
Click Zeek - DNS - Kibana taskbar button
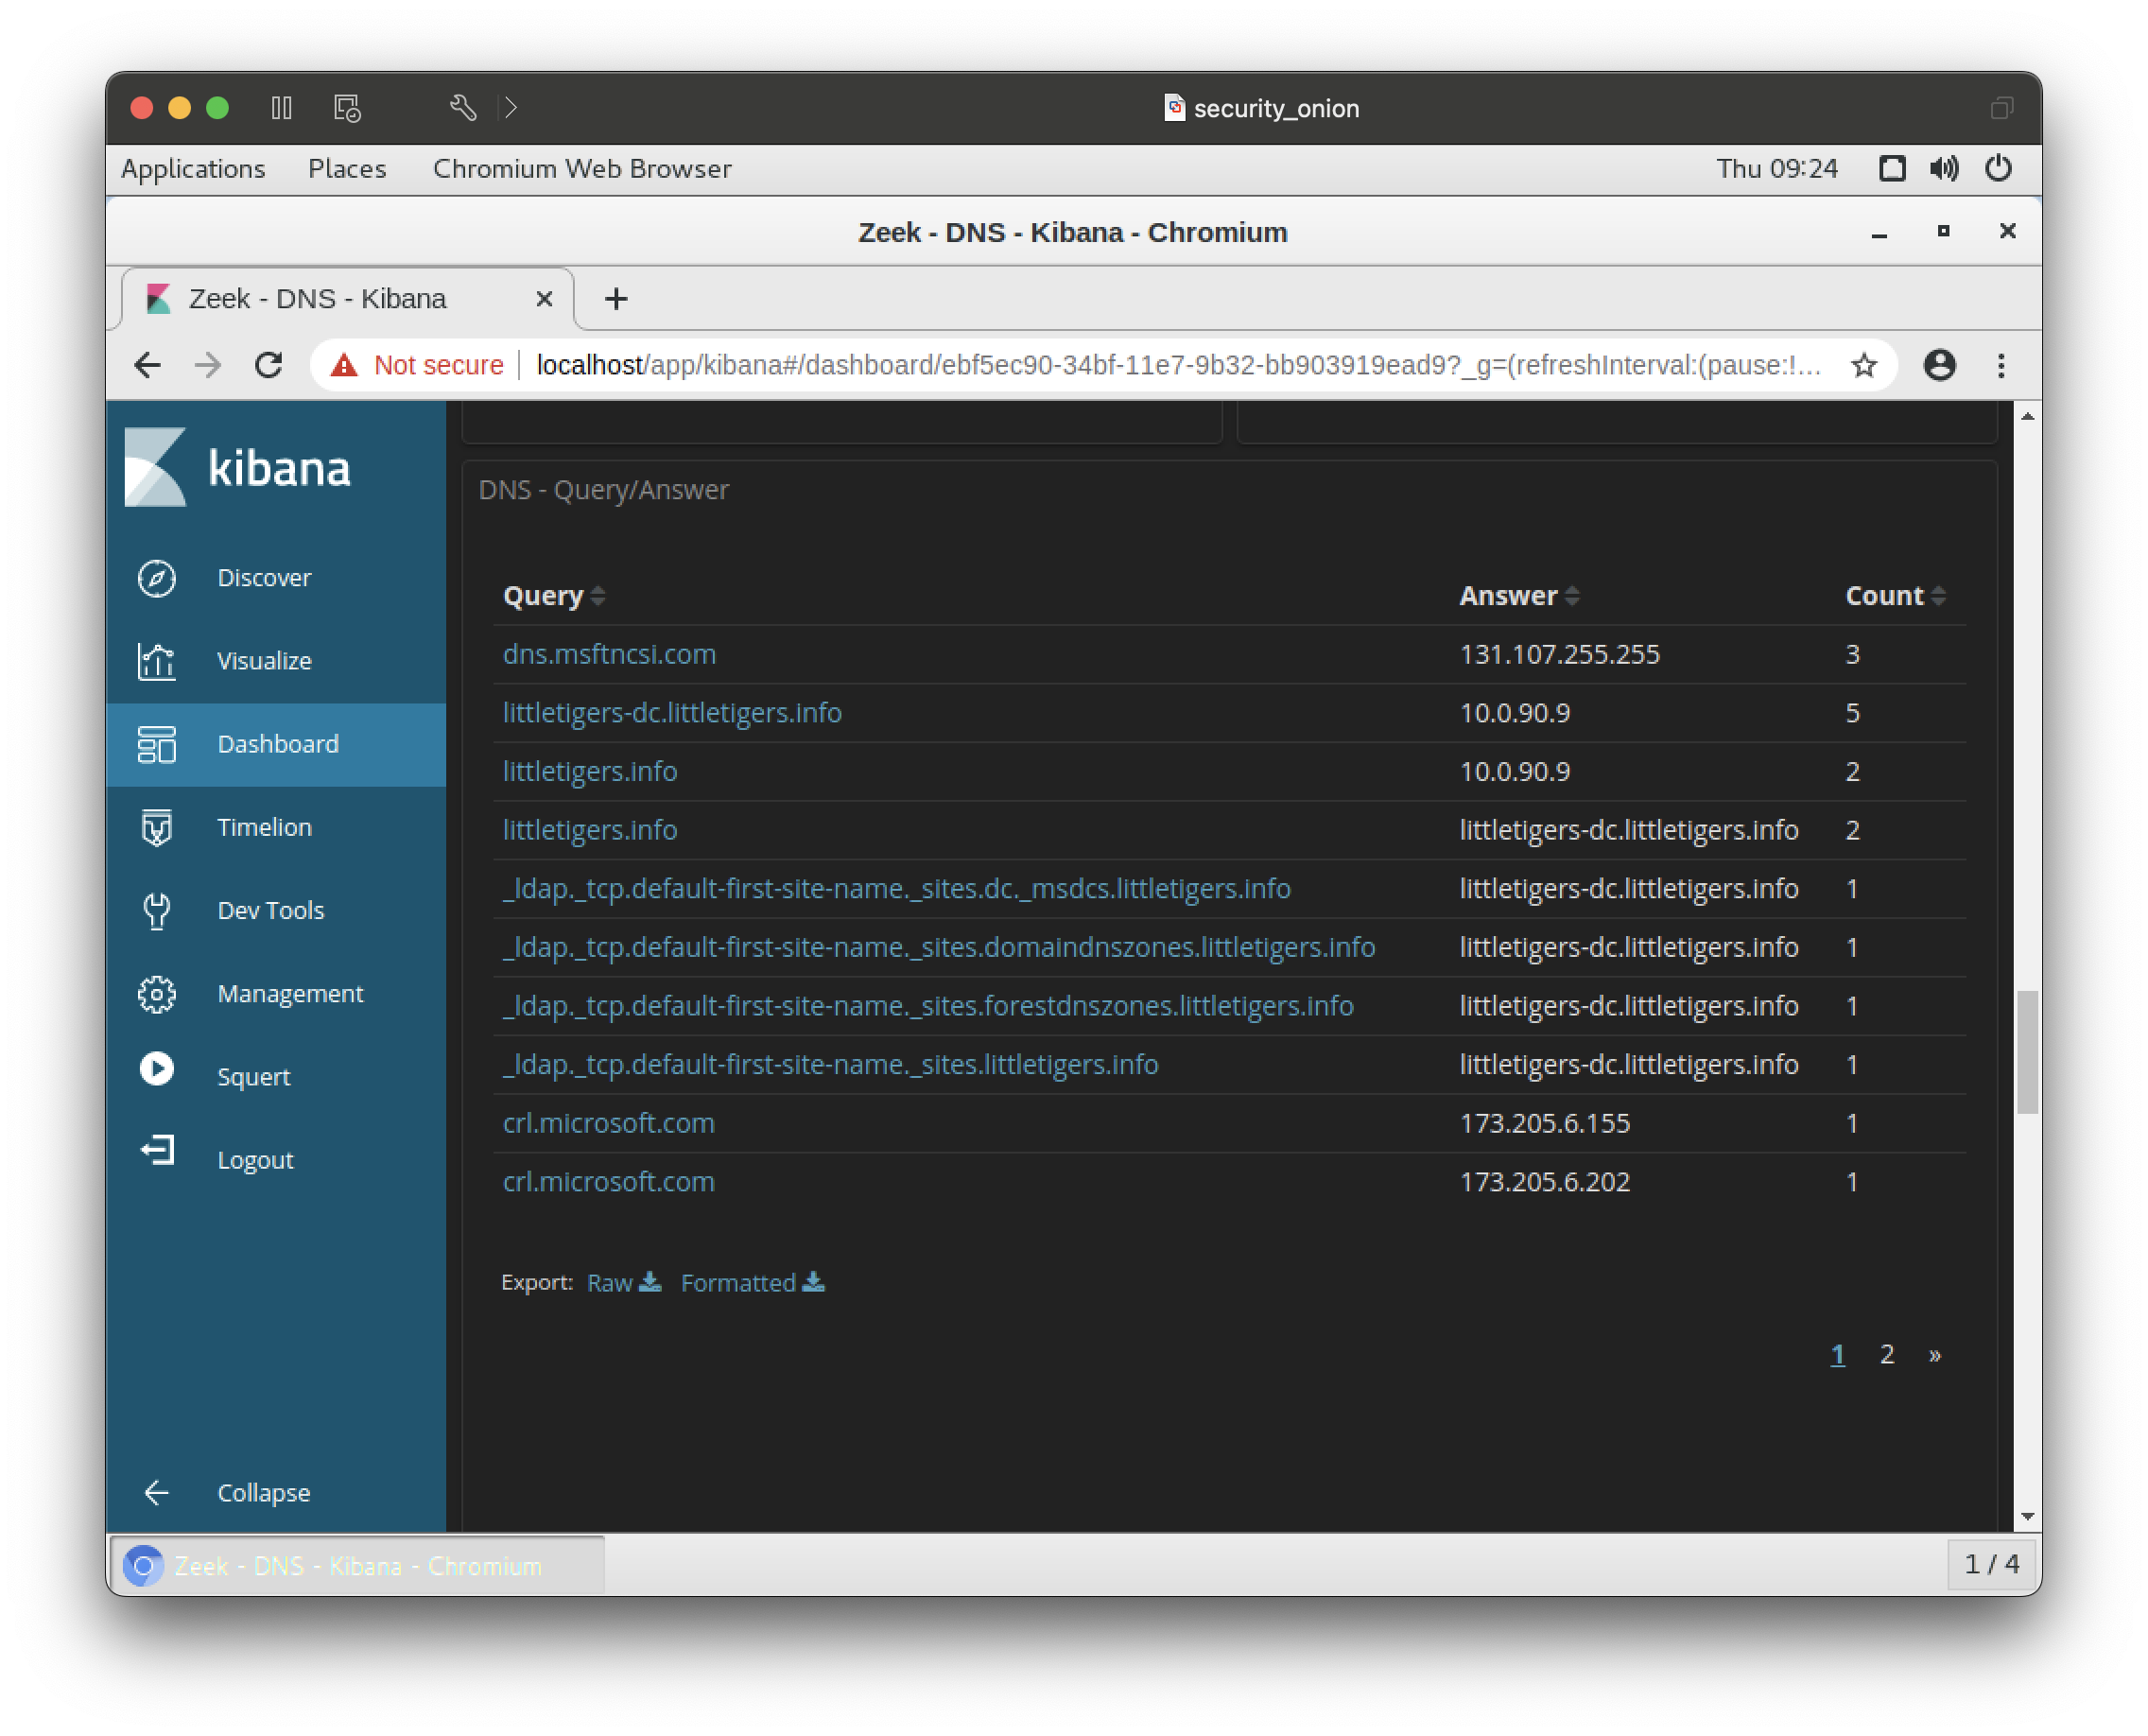pyautogui.click(x=356, y=1565)
